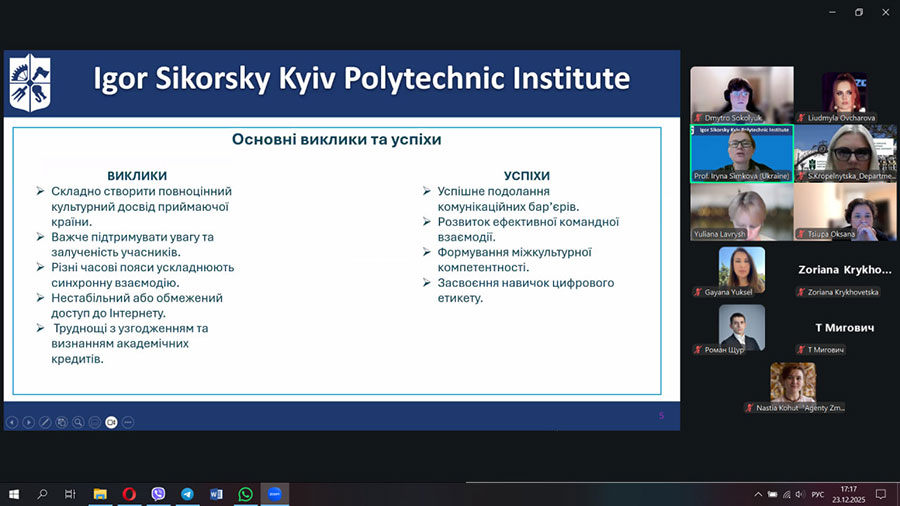
Task: Click muted mic icon beside Gayana Yuksel
Action: coord(698,292)
